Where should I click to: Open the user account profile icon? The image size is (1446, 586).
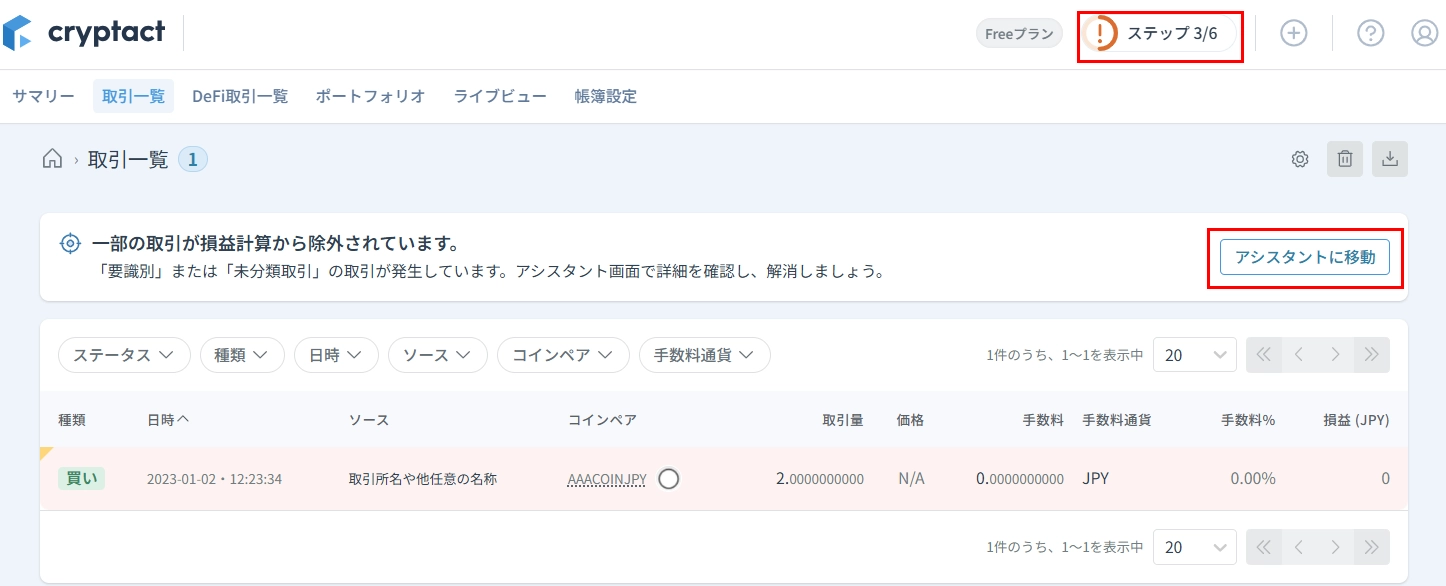pos(1424,33)
